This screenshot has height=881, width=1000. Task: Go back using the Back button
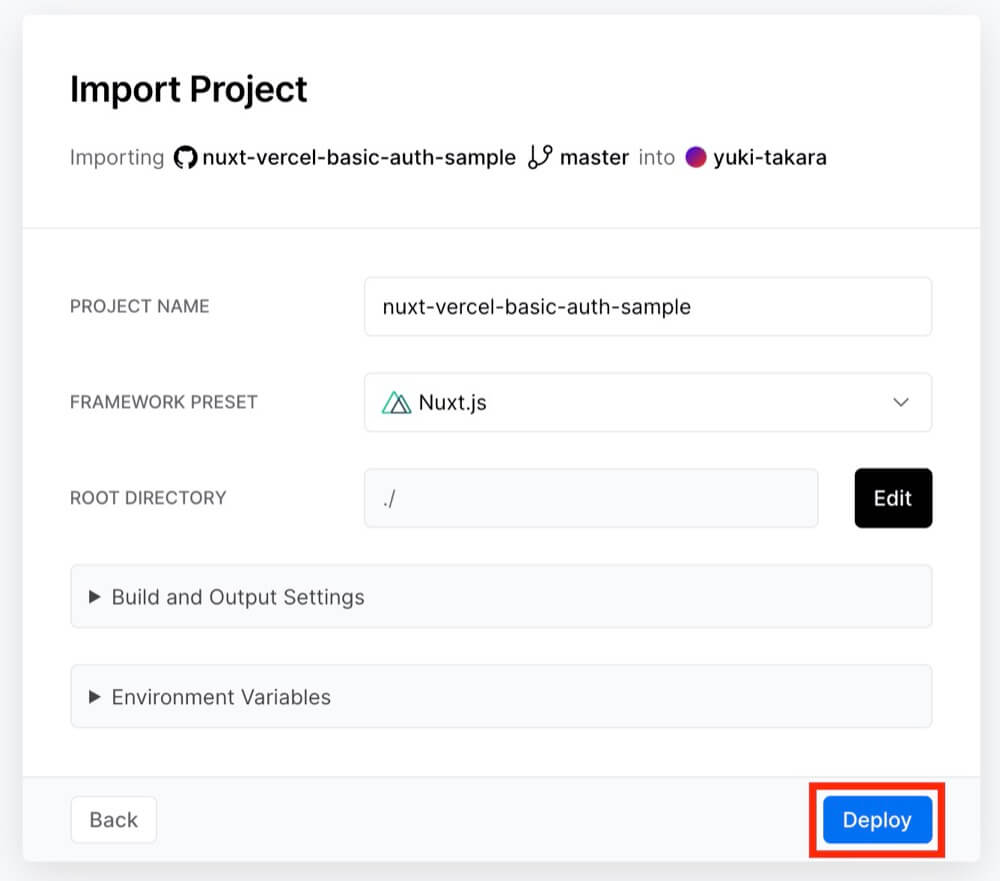(113, 820)
